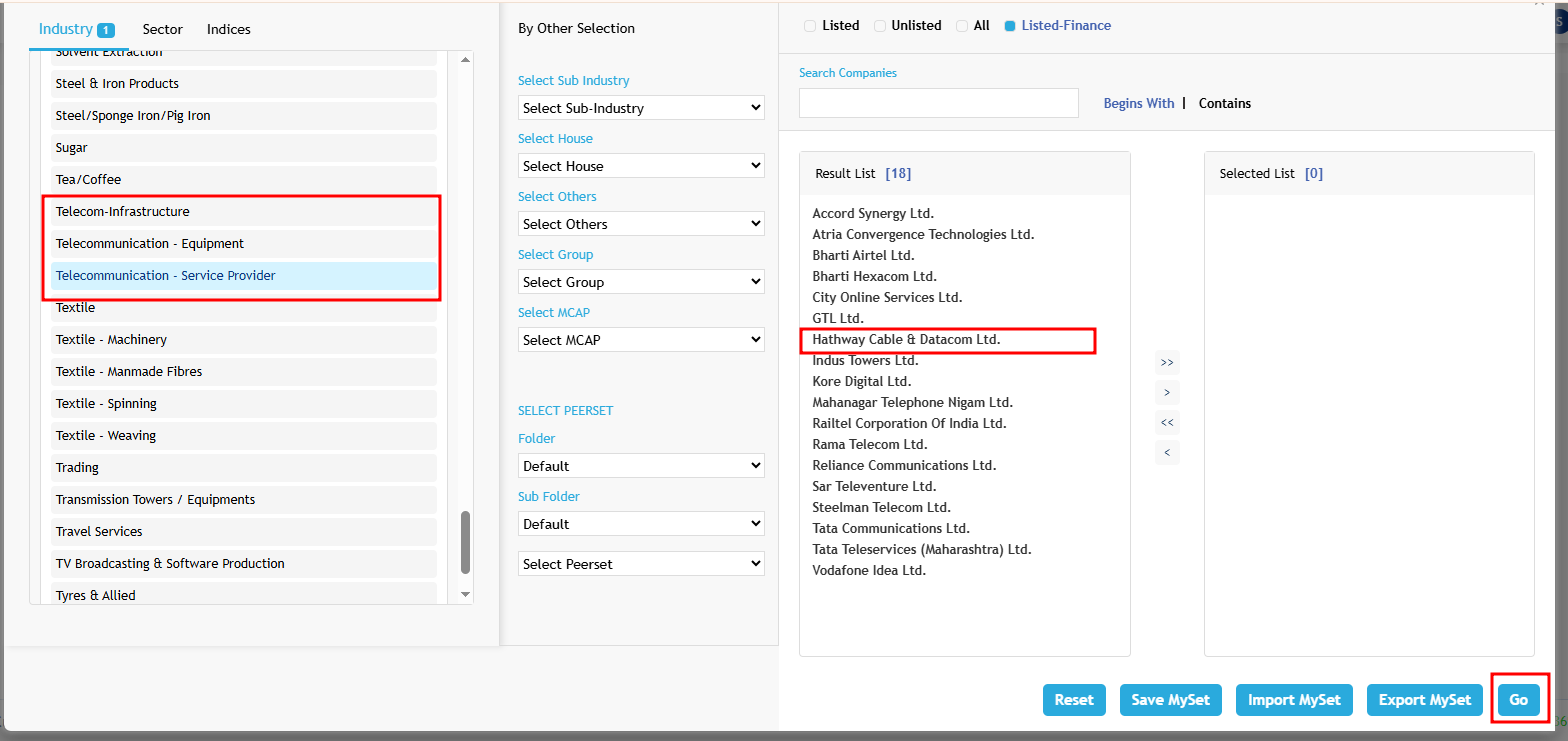The width and height of the screenshot is (1568, 741).
Task: Click the Save MySet button
Action: [x=1170, y=700]
